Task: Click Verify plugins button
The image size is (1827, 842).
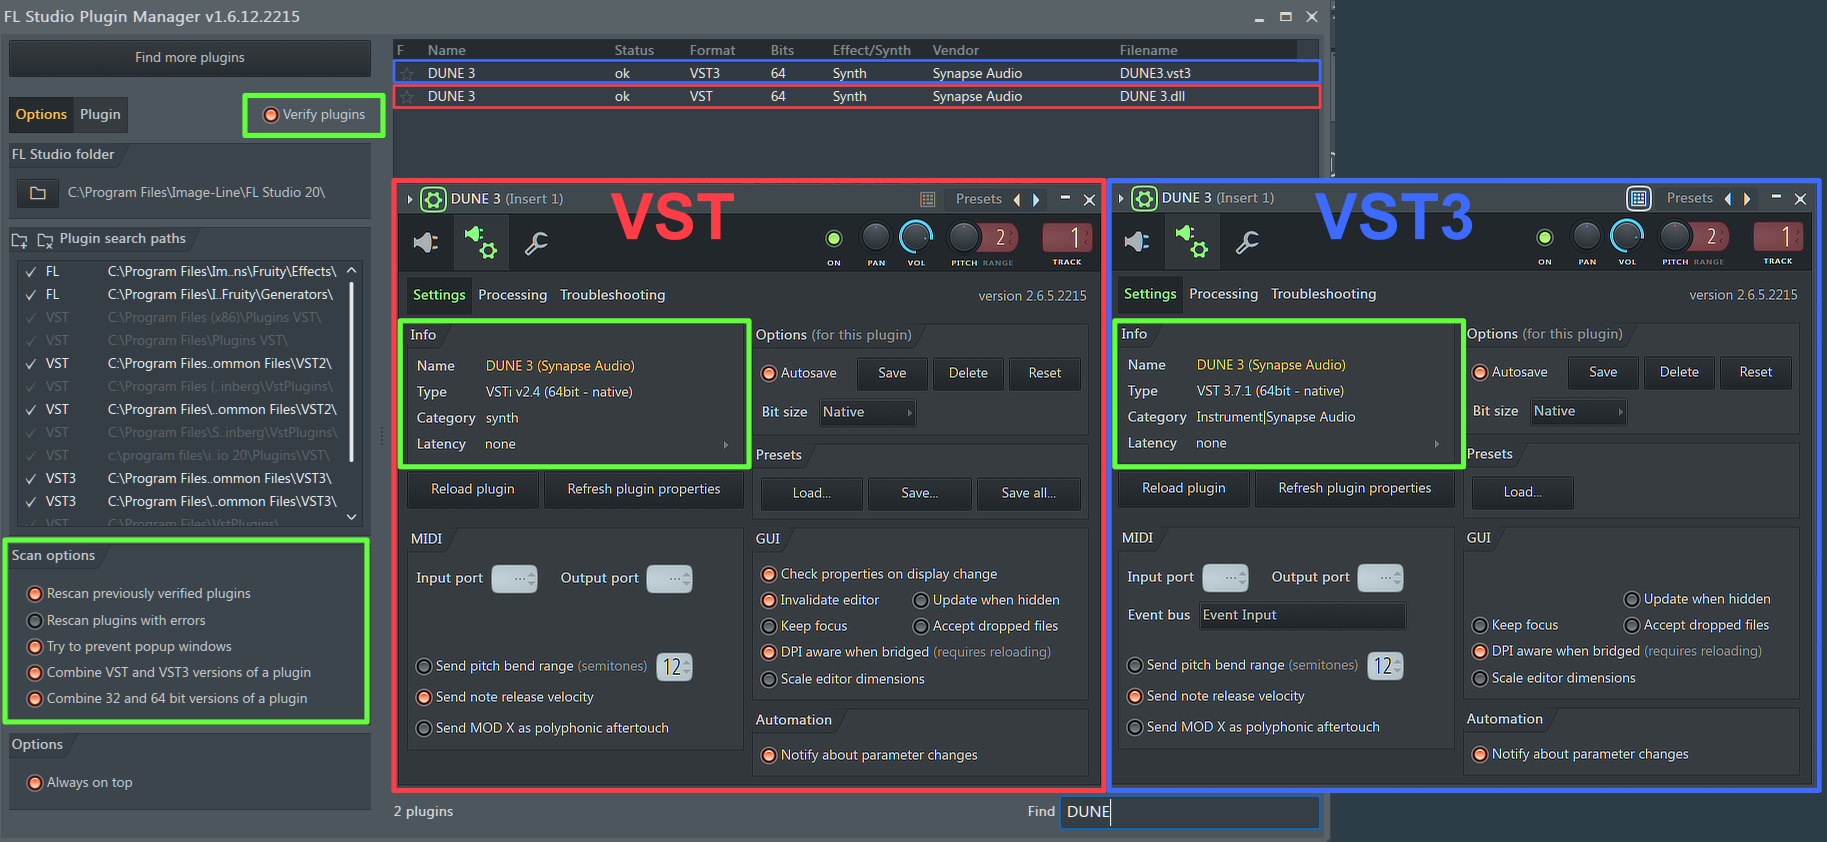Action: click(315, 115)
